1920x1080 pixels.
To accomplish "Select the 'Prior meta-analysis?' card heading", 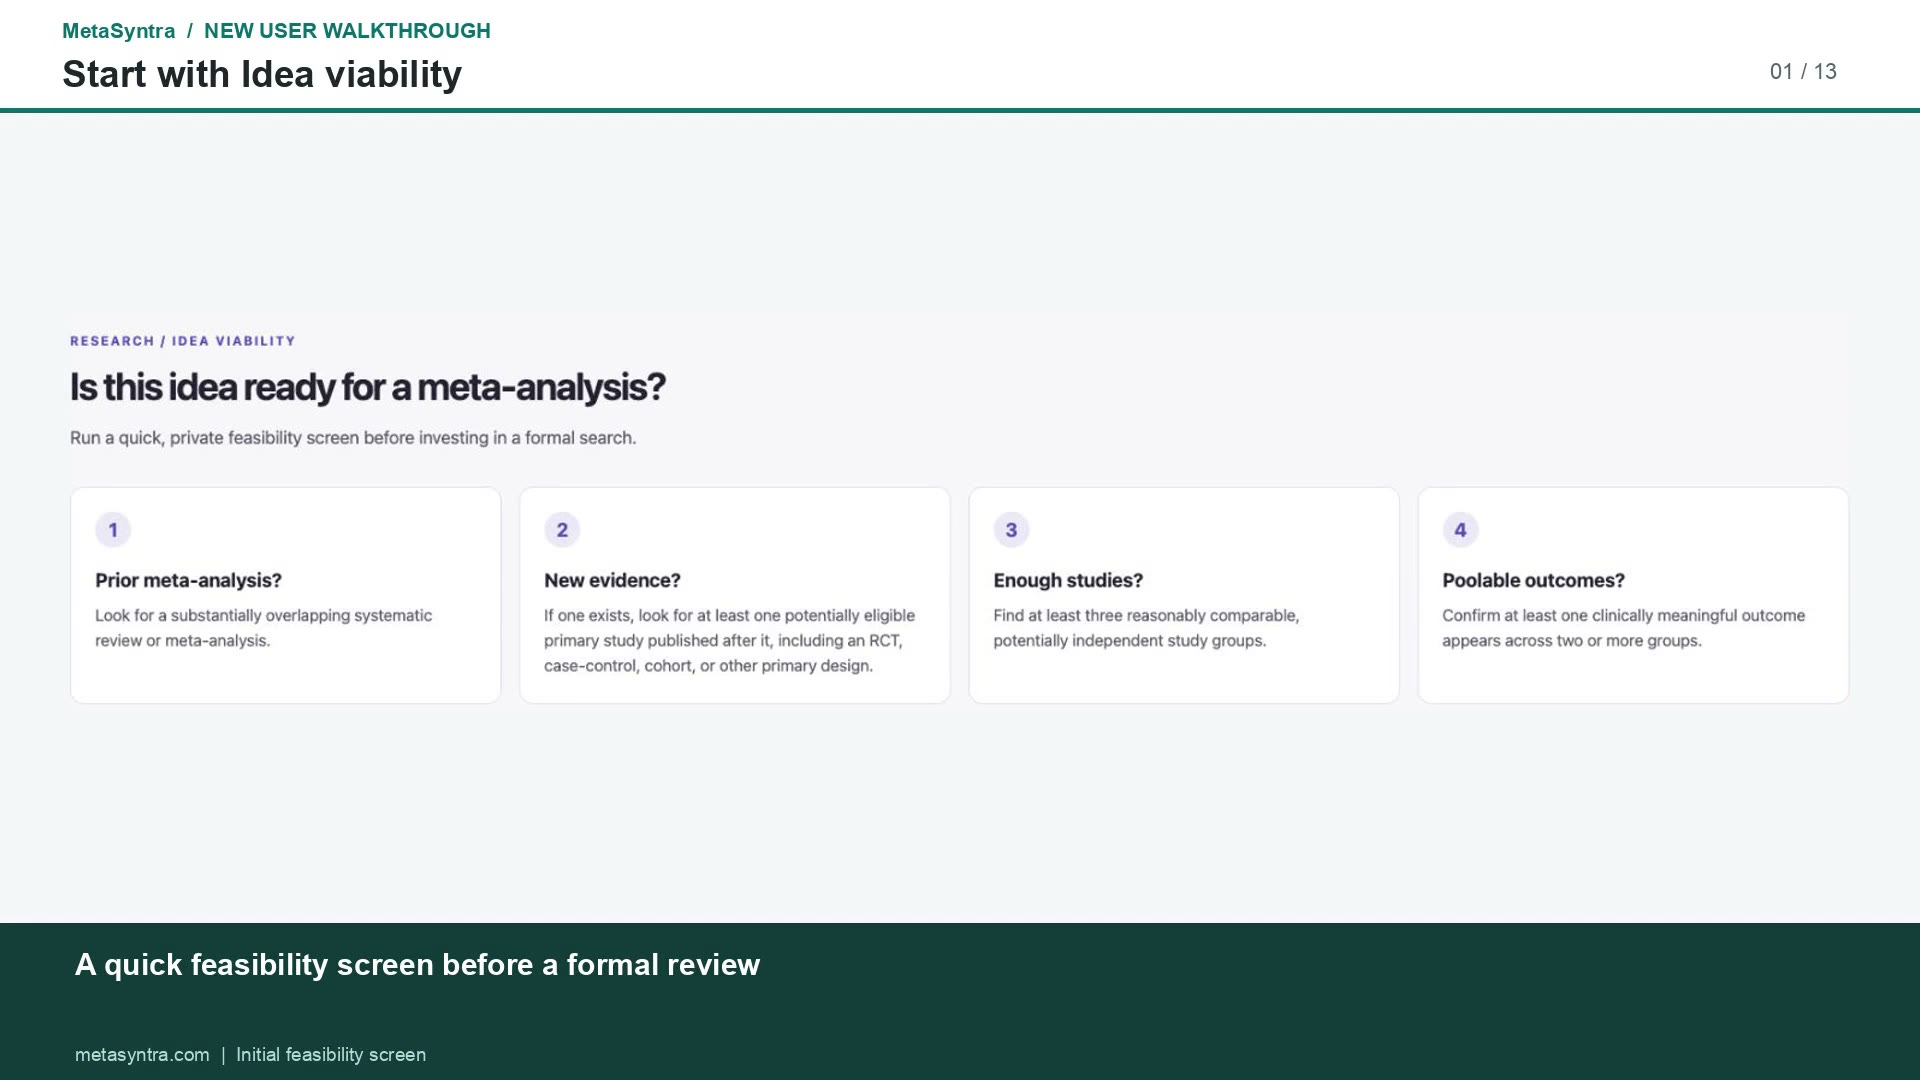I will point(188,580).
